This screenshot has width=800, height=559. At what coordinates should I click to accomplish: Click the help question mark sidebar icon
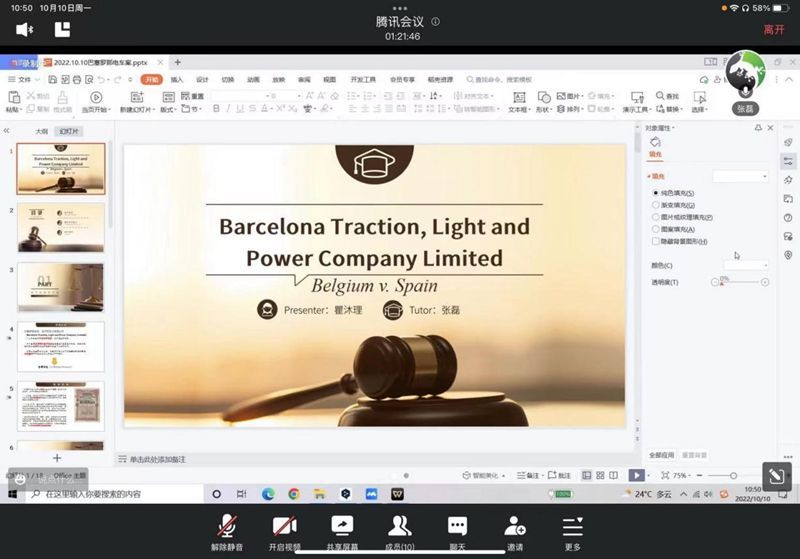coord(788,218)
